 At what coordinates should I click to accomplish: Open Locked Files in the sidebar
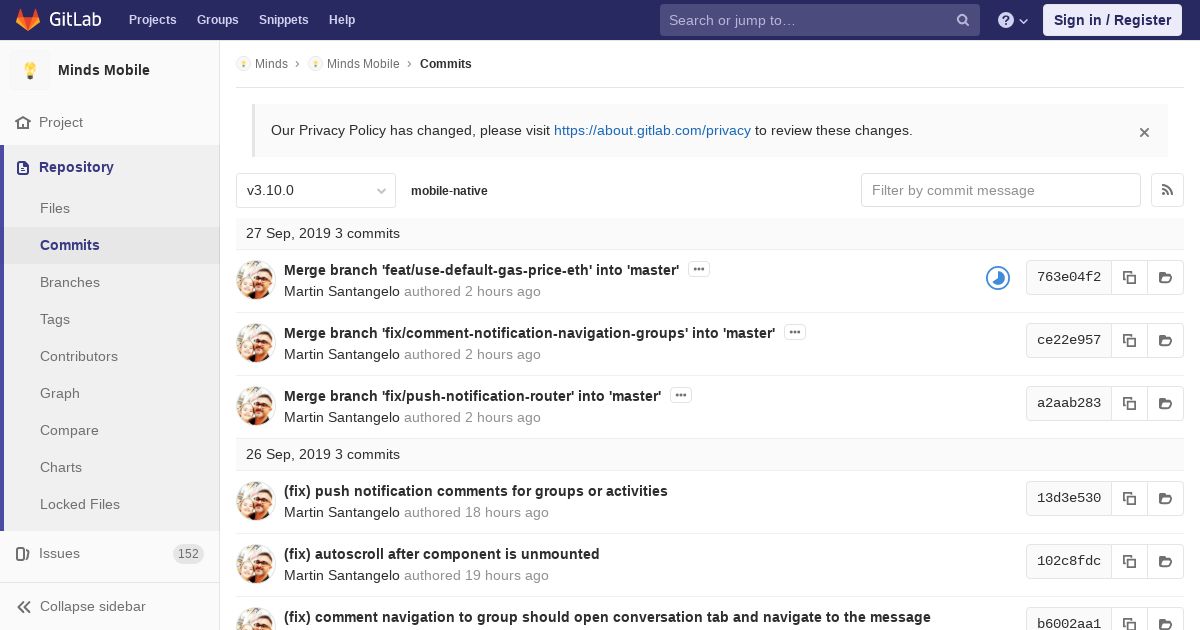click(80, 504)
